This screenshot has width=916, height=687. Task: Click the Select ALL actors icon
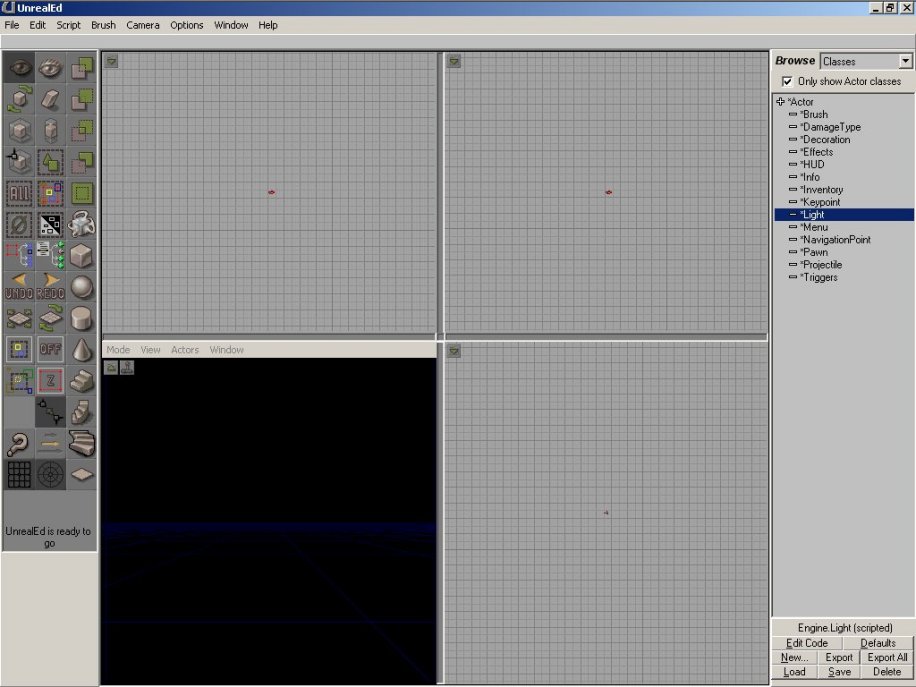point(19,193)
